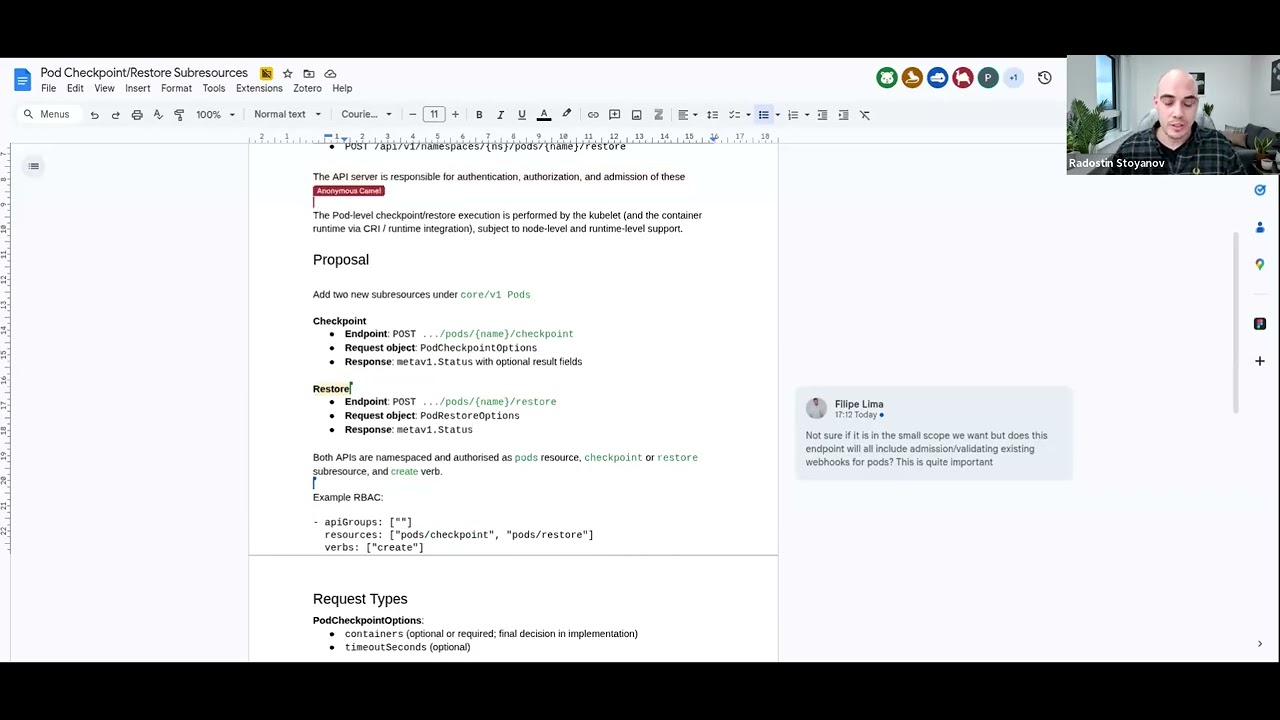The width and height of the screenshot is (1280, 720).
Task: Open the highlight color picker
Action: 566,115
